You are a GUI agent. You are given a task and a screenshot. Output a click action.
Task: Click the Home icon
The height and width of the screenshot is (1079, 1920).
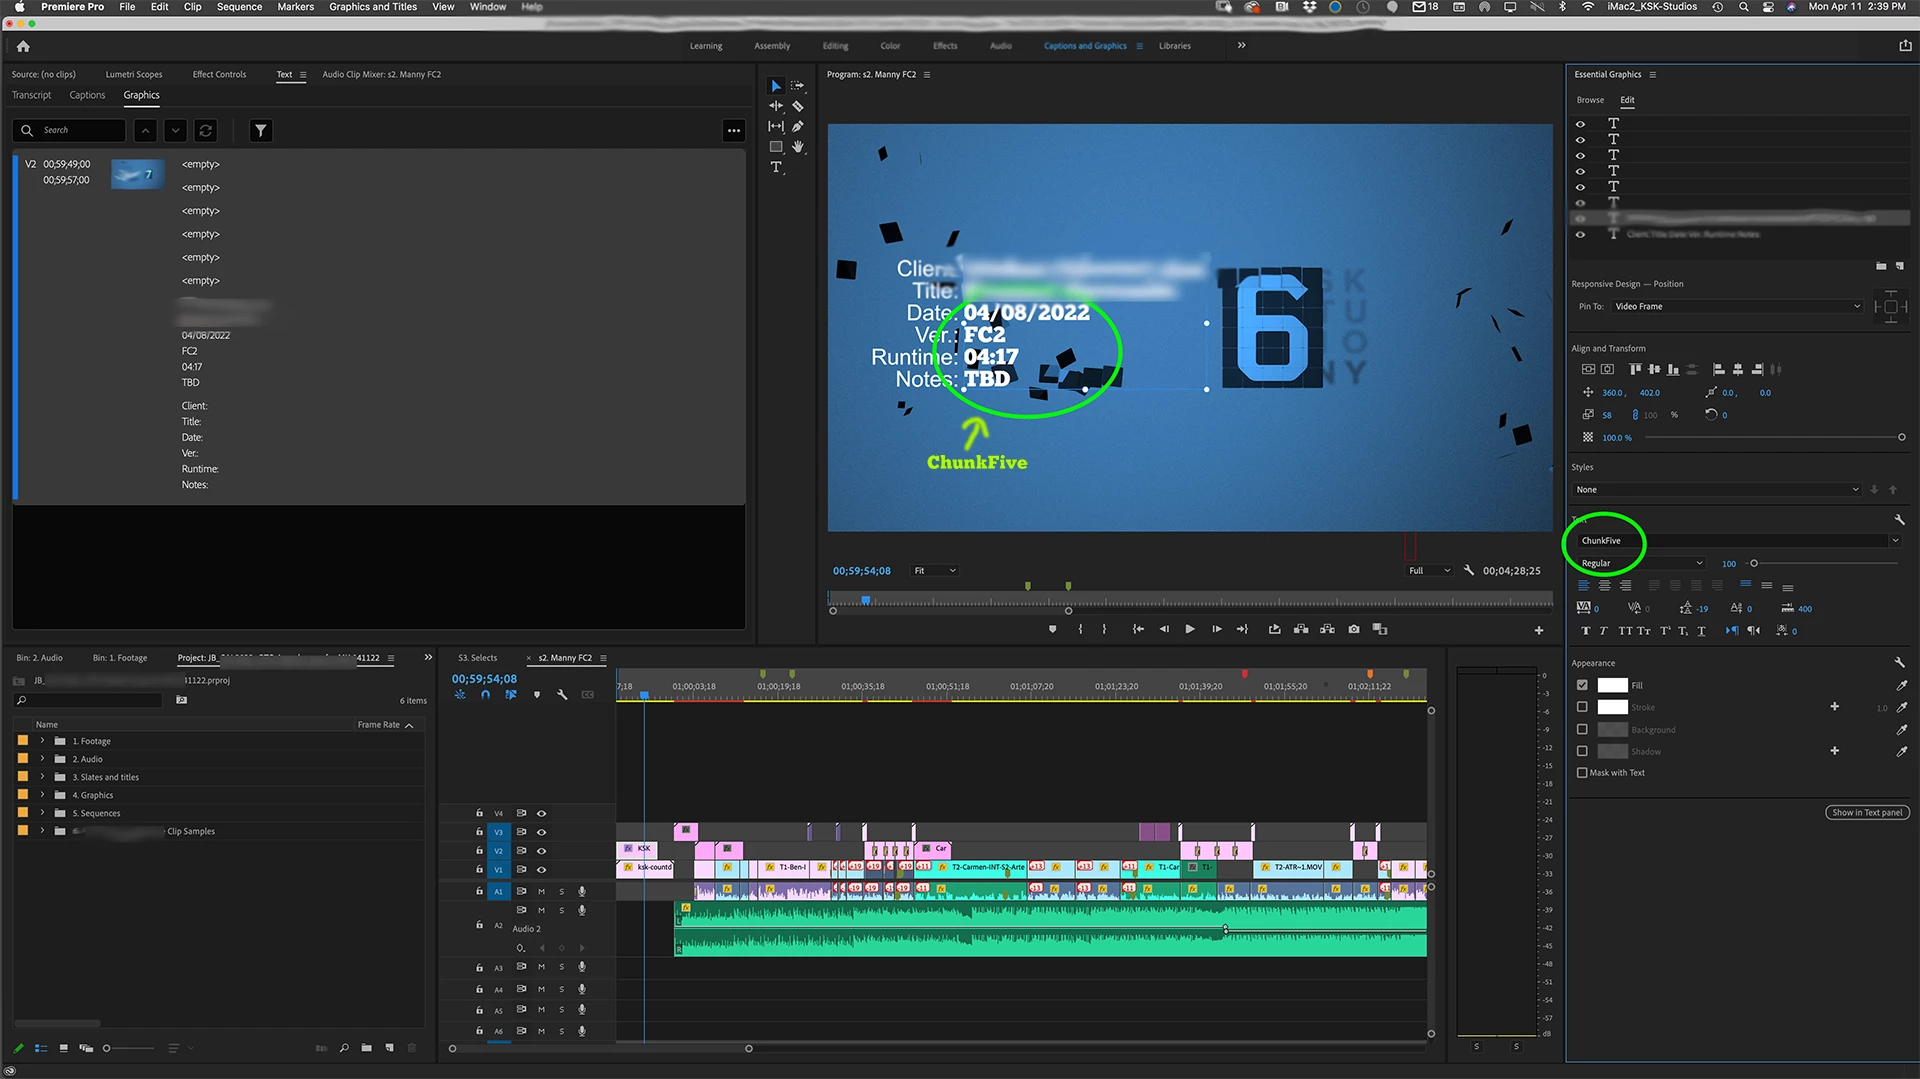click(23, 46)
